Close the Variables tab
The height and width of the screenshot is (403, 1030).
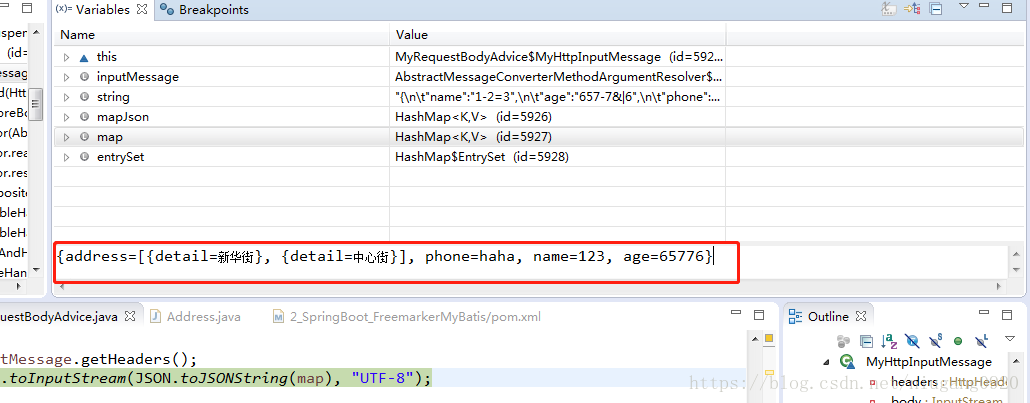143,9
